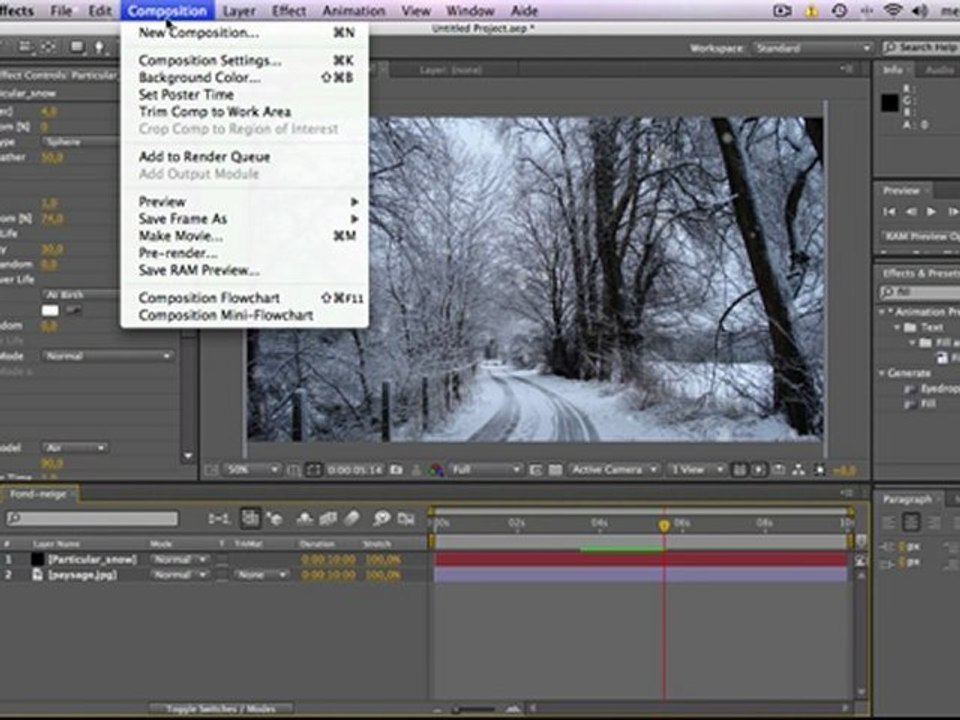Open Mode dropdown for Particular_snow layer

(180, 559)
